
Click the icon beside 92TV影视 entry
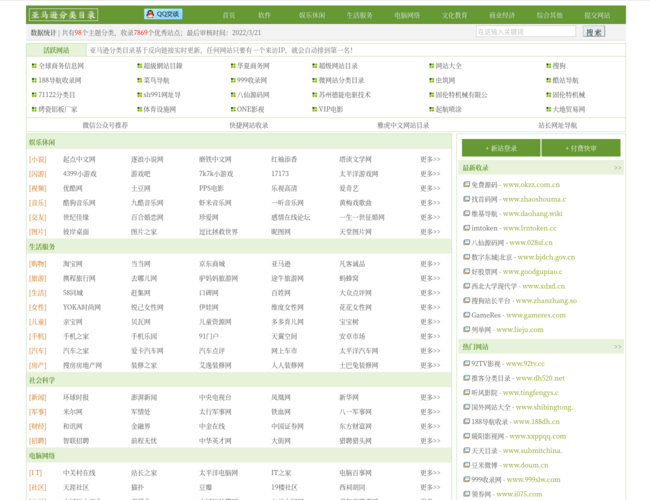tap(465, 364)
